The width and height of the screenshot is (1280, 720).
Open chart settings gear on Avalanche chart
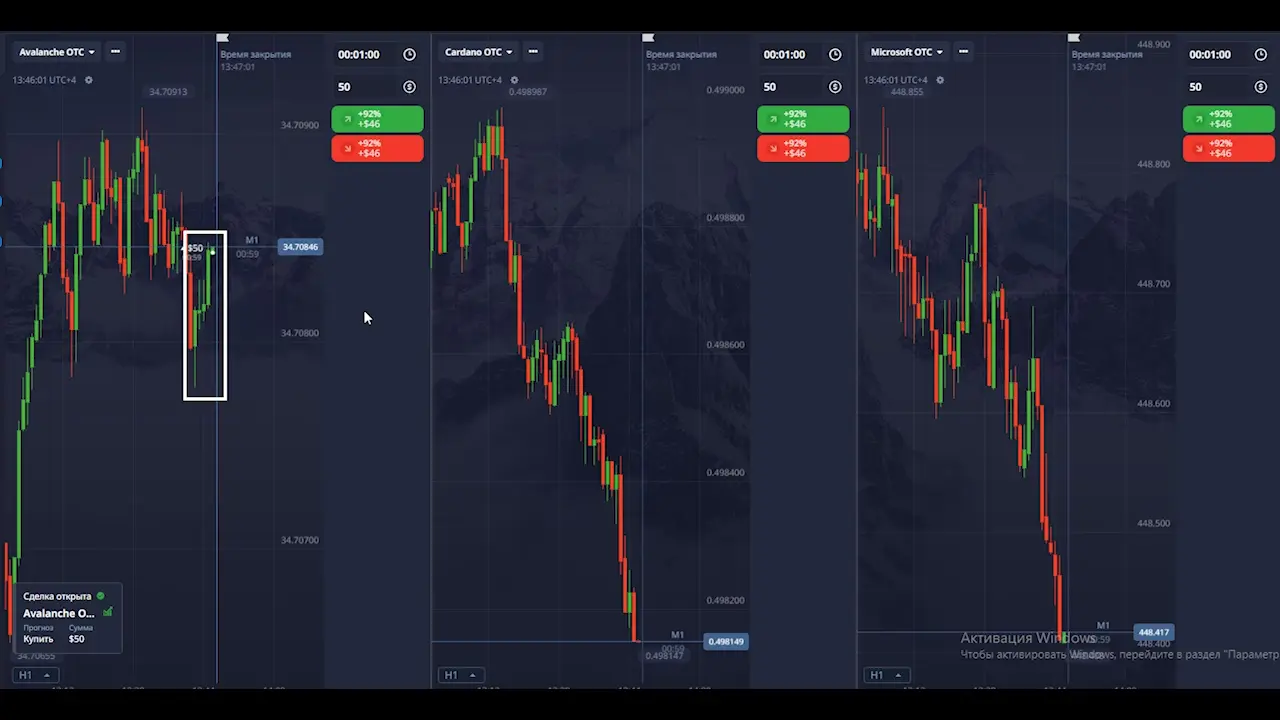[88, 80]
